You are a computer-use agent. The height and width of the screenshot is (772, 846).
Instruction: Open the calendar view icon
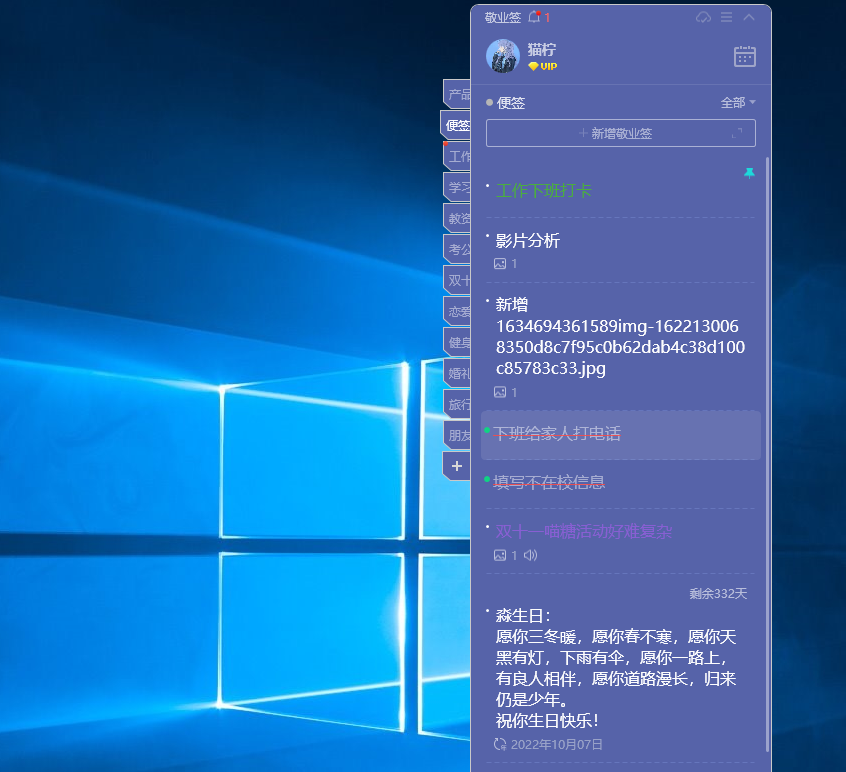tap(745, 57)
